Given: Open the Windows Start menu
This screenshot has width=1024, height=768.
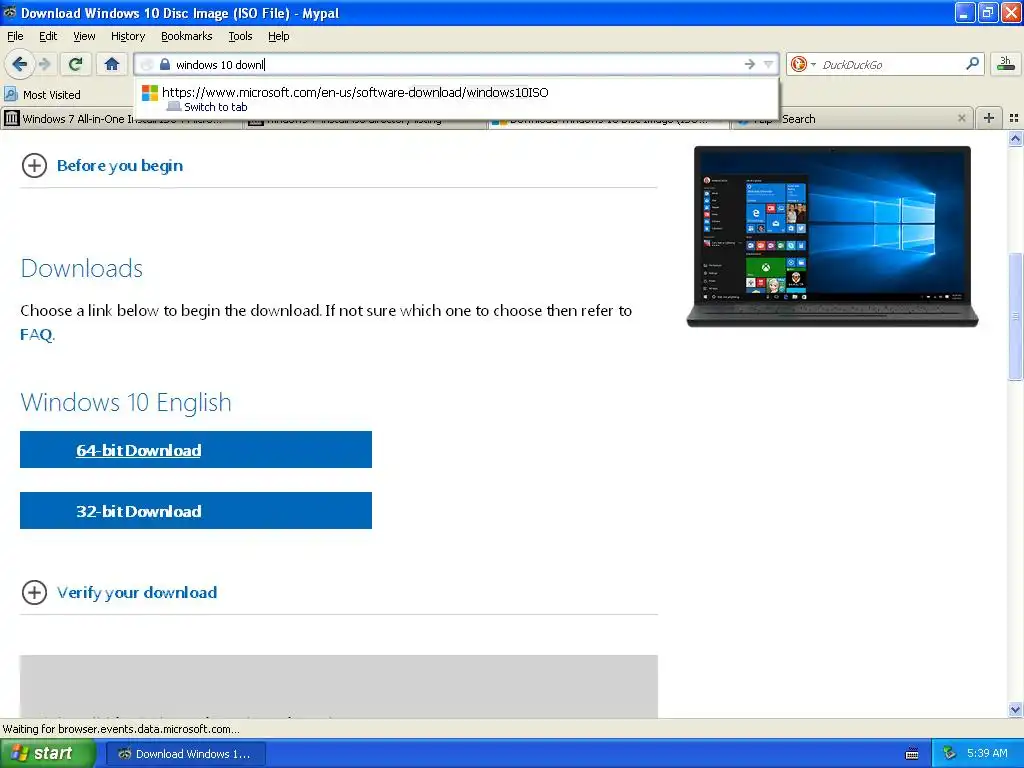Looking at the screenshot, I should [x=48, y=753].
